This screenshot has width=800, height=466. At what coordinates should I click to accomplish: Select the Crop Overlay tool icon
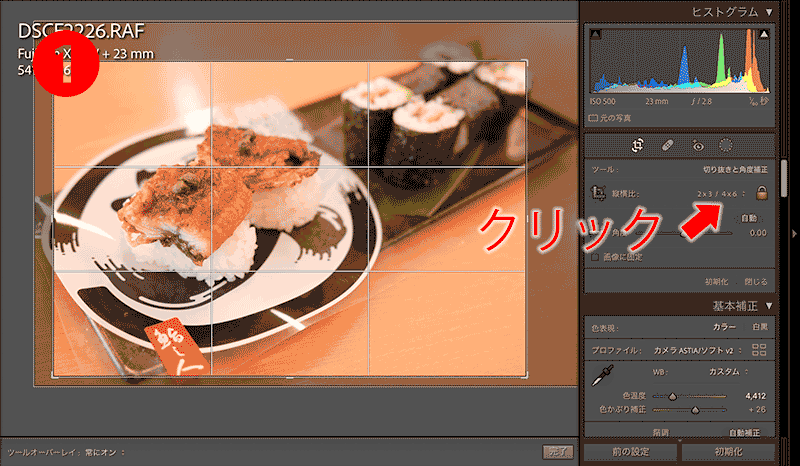pyautogui.click(x=637, y=145)
